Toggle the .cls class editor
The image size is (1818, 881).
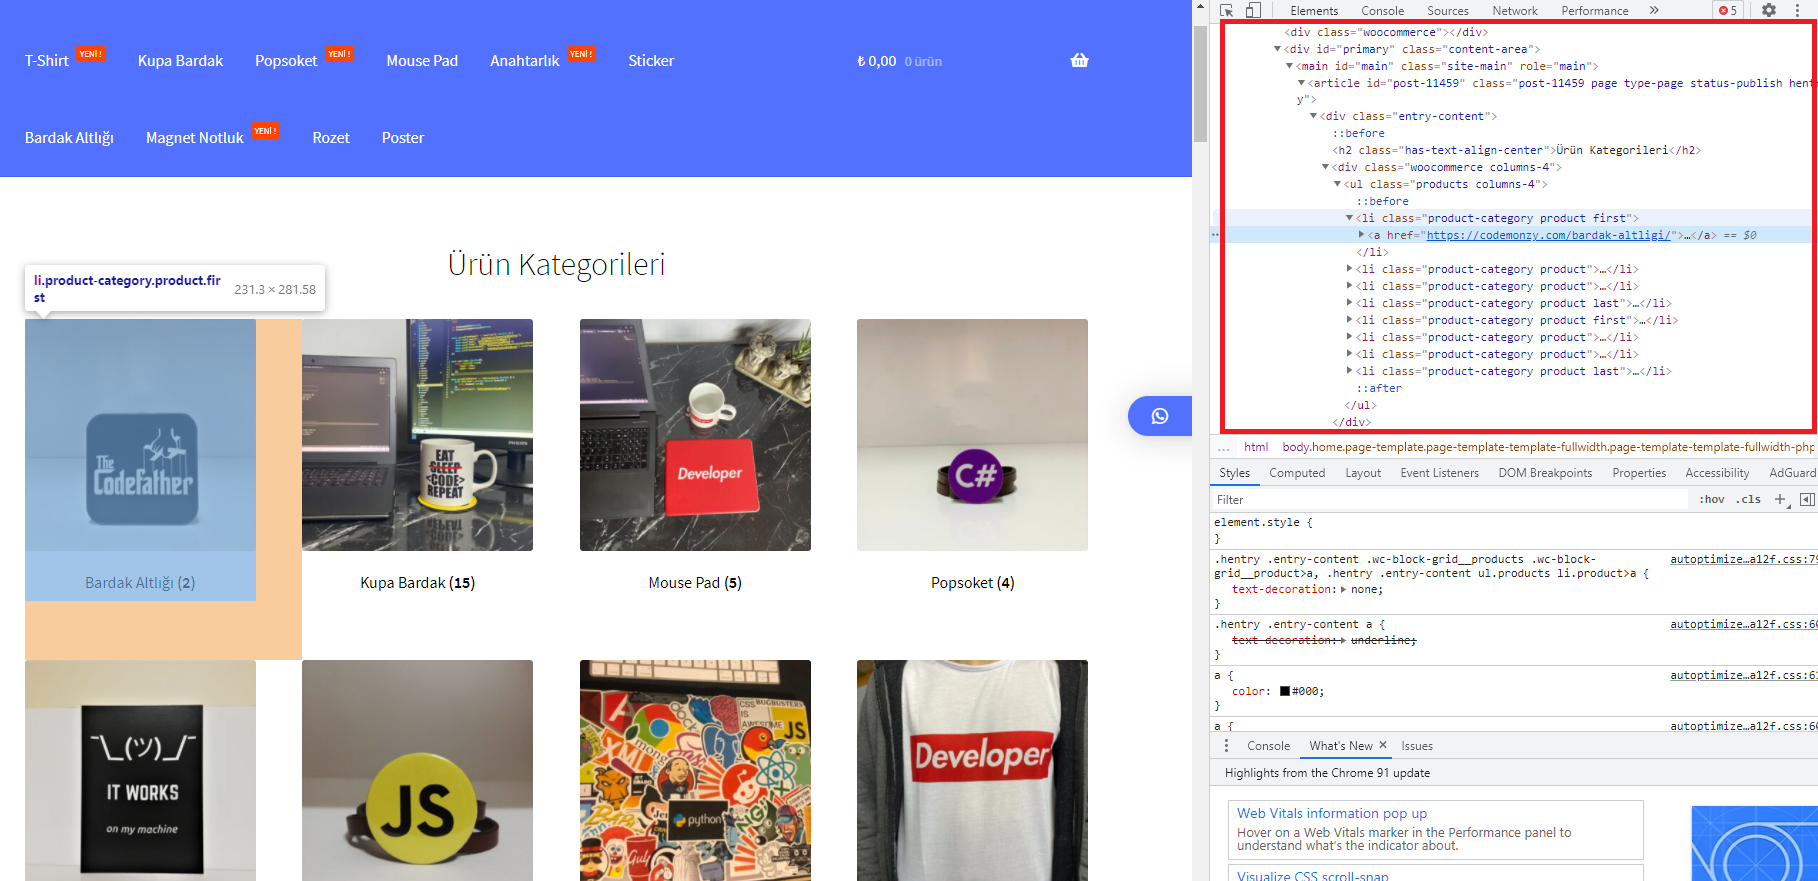point(1749,499)
